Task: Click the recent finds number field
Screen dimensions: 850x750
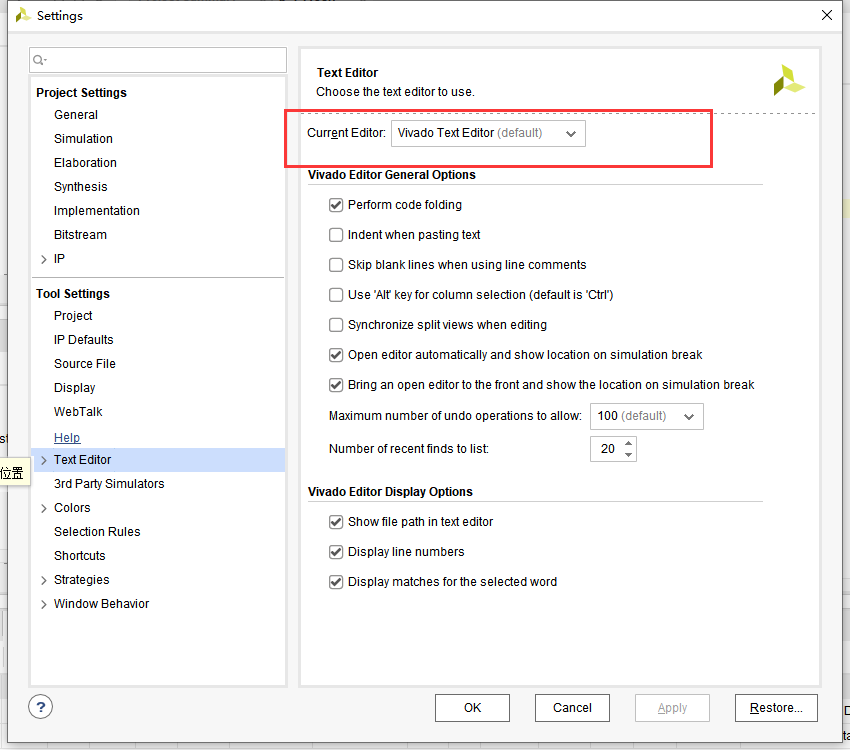Action: 607,449
